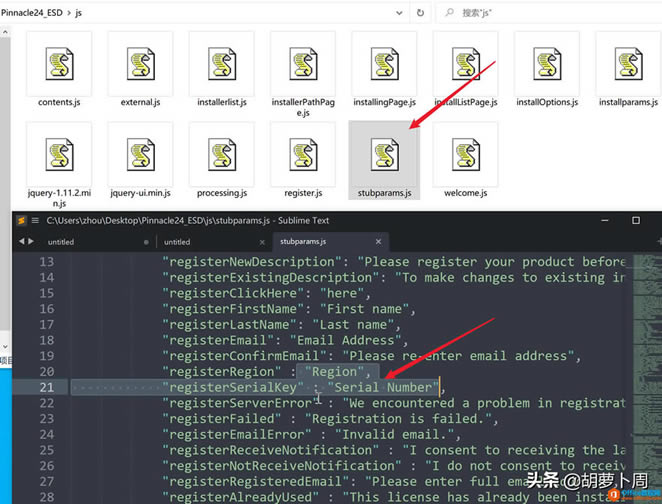Select the installparams.js file icon
Screen dimensions: 662x504
[x=628, y=64]
